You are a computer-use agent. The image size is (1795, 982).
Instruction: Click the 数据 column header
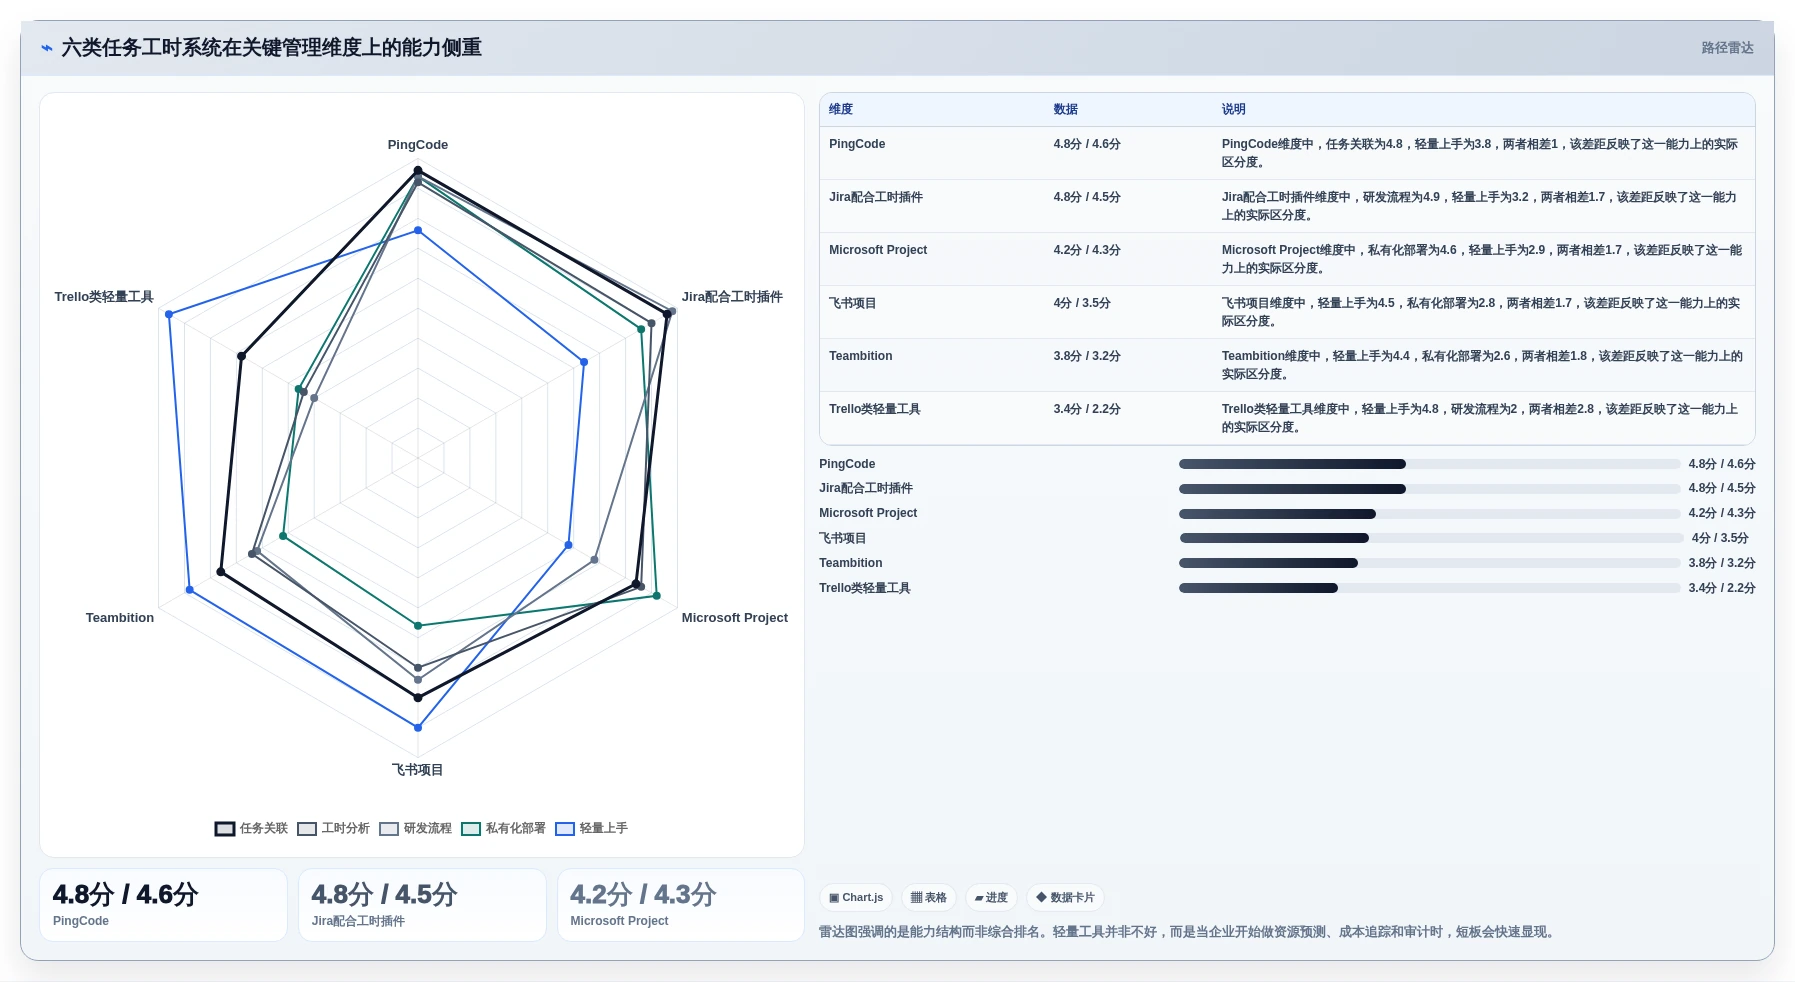1066,110
